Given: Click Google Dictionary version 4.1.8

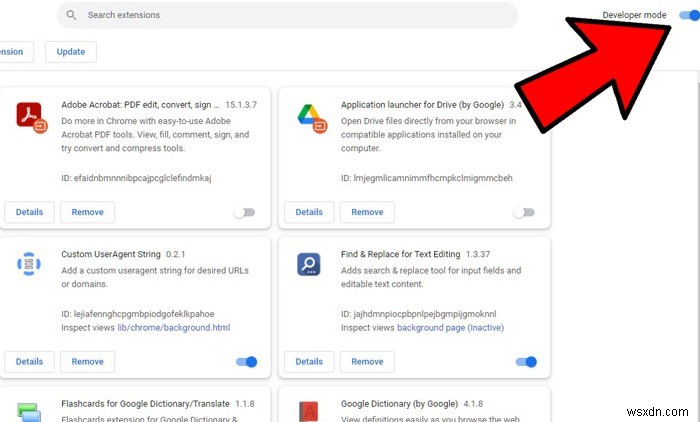Looking at the screenshot, I should click(473, 404).
